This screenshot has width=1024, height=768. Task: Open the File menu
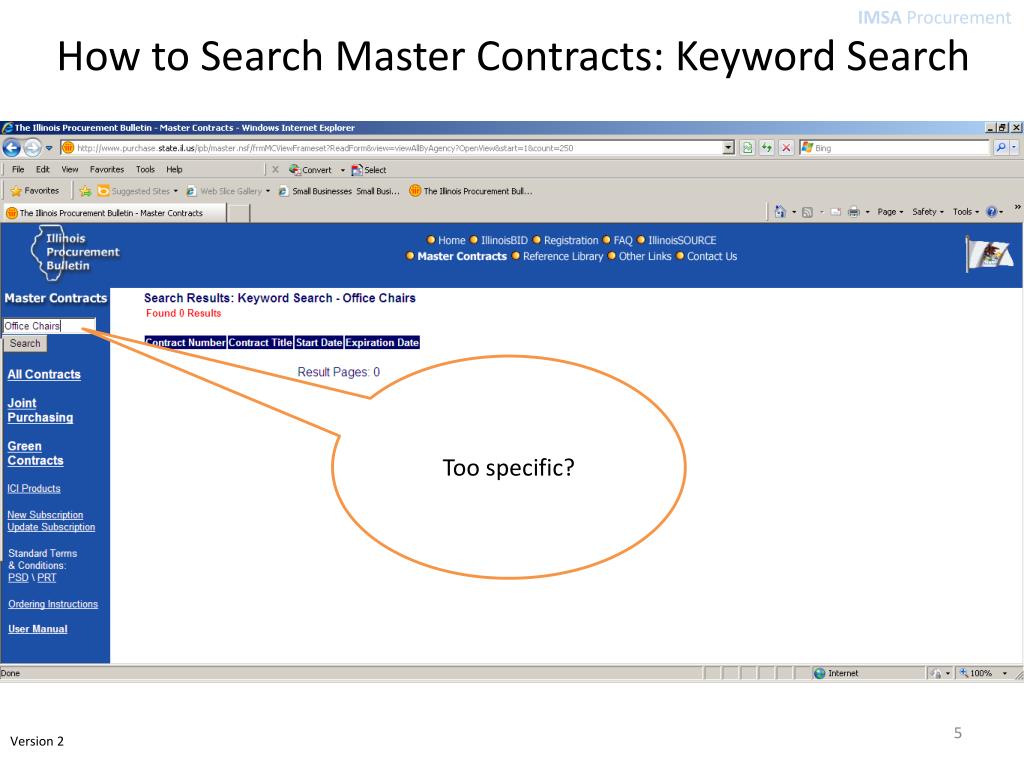[x=18, y=170]
